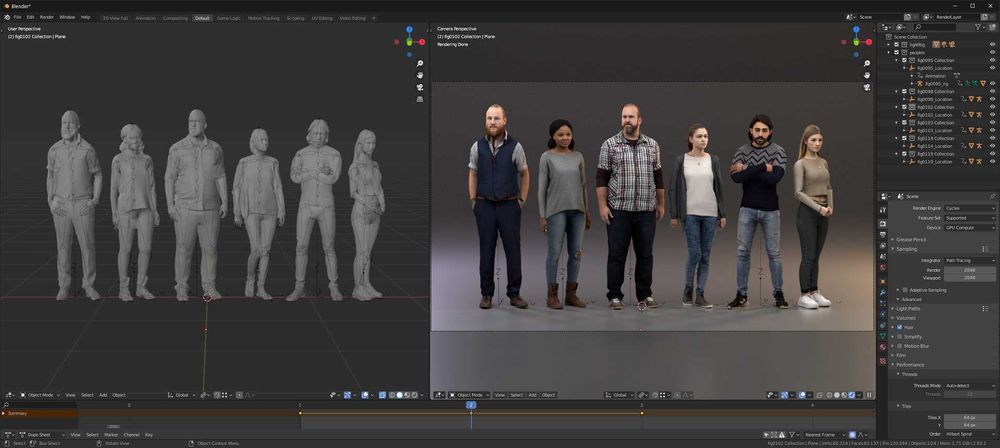Open the Render Engine dropdown showing Cycles
Image resolution: width=1000 pixels, height=448 pixels.
pyautogui.click(x=969, y=208)
